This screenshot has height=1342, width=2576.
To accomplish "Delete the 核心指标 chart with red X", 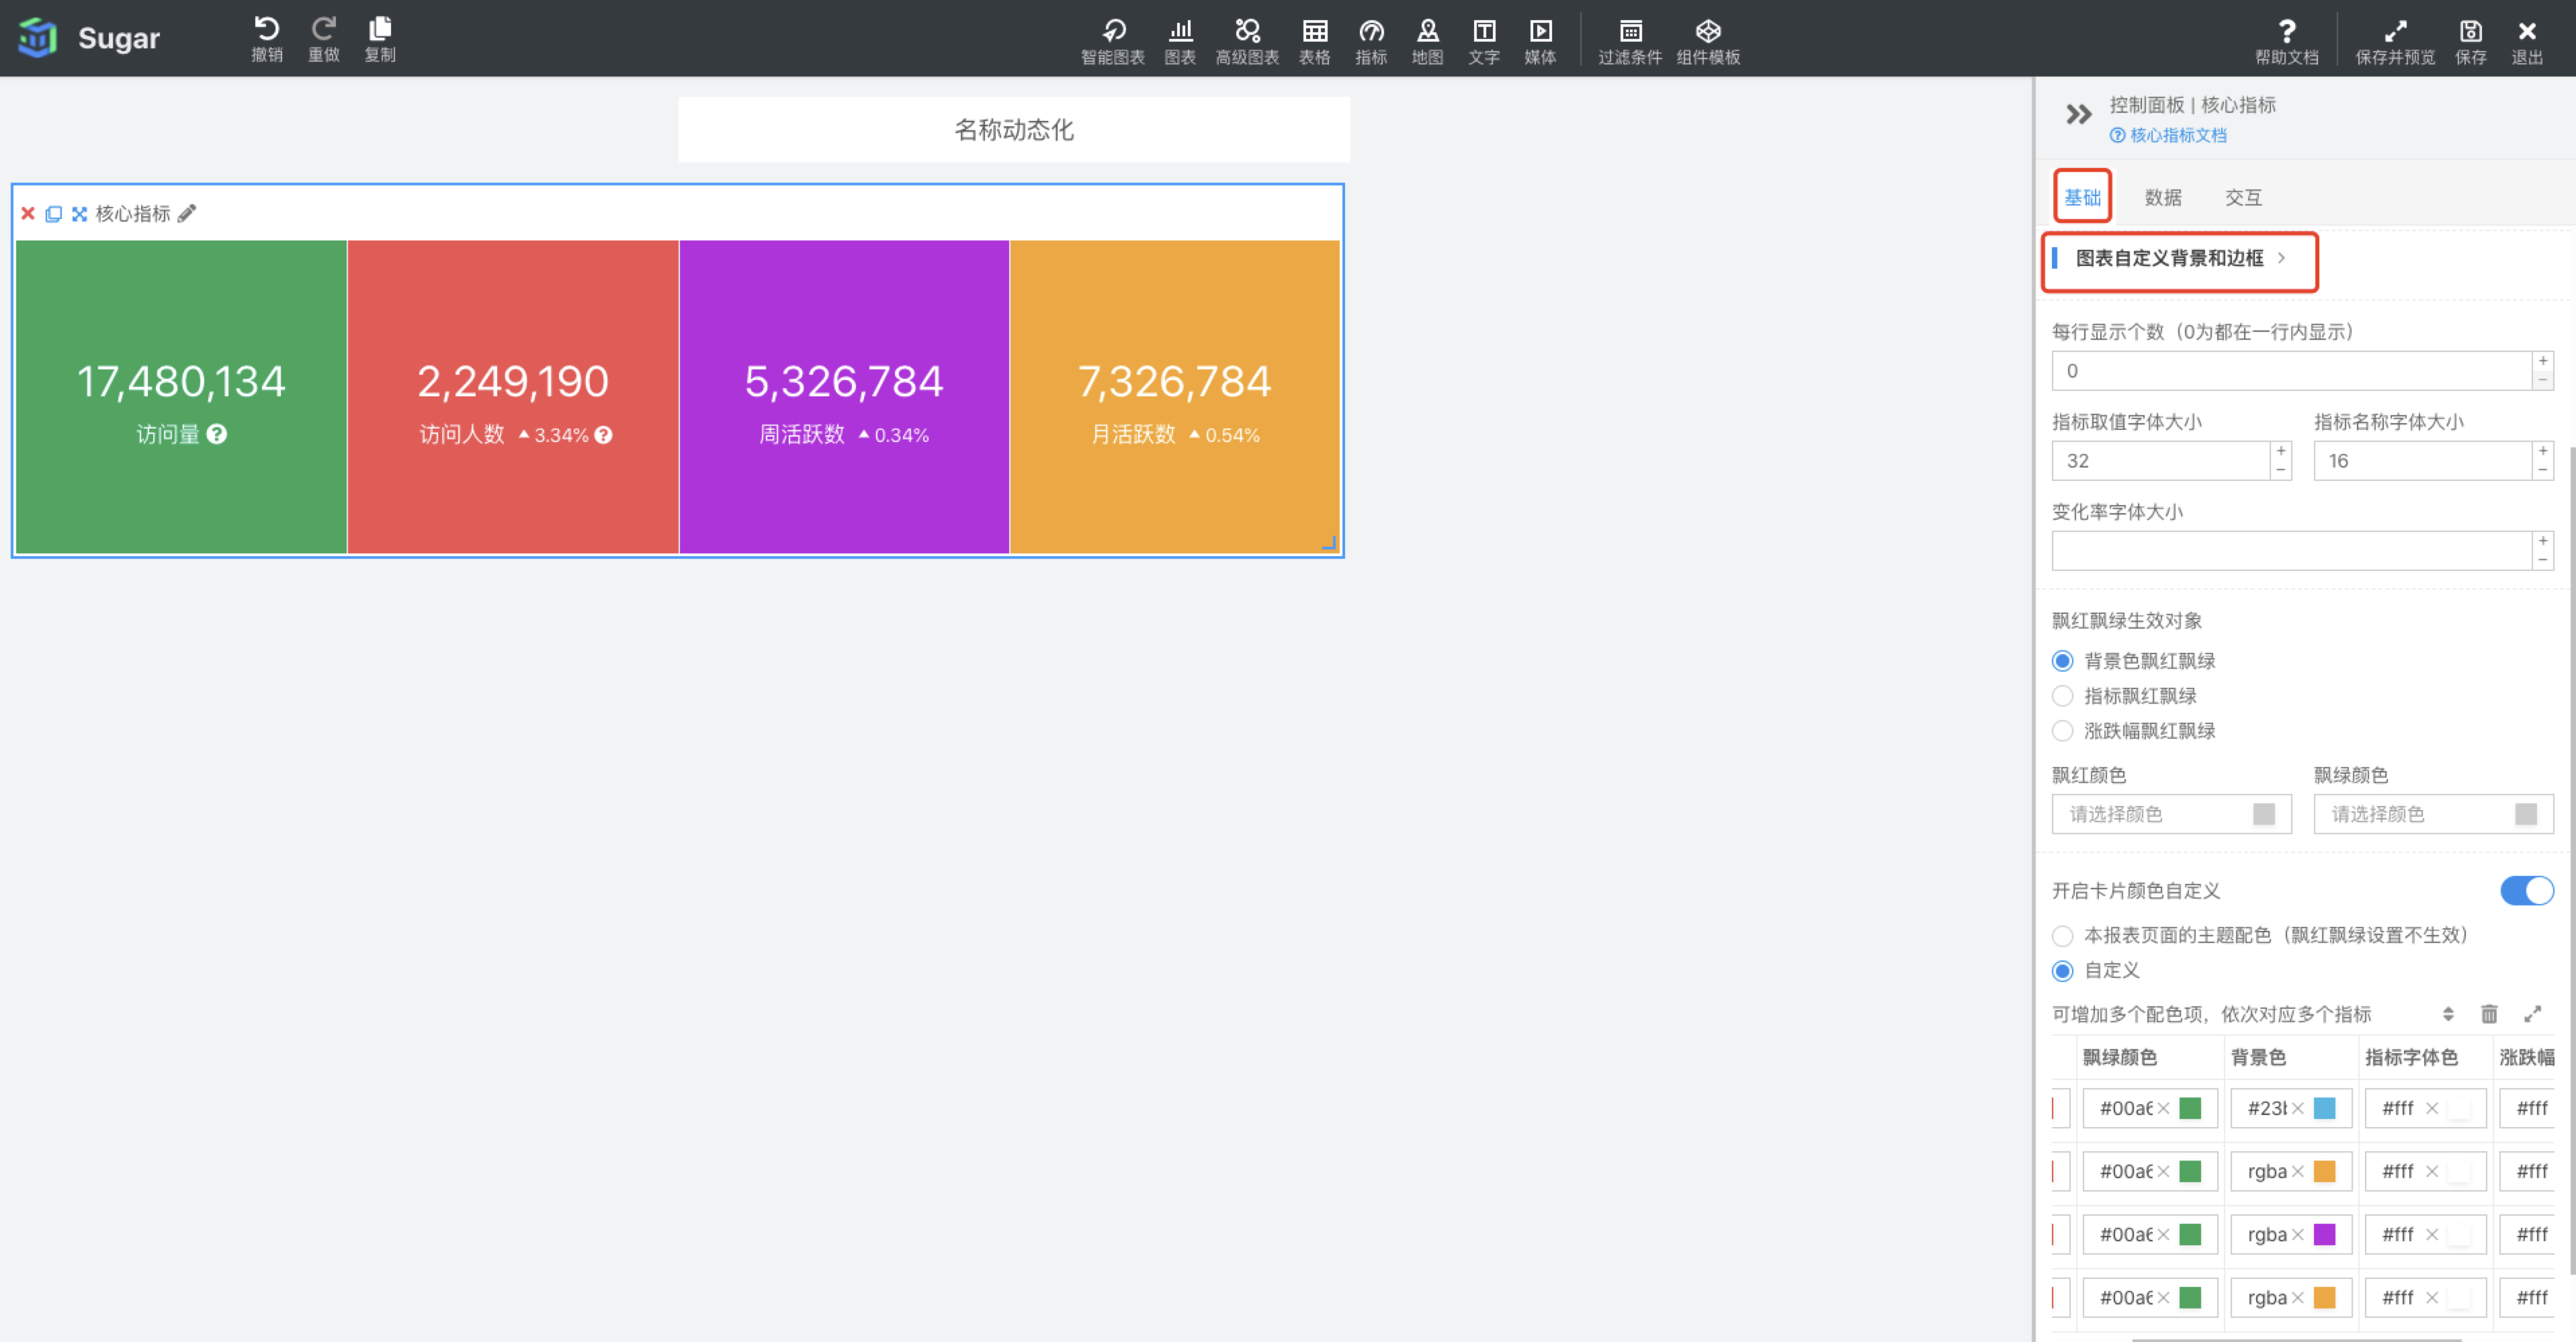I will coord(28,213).
